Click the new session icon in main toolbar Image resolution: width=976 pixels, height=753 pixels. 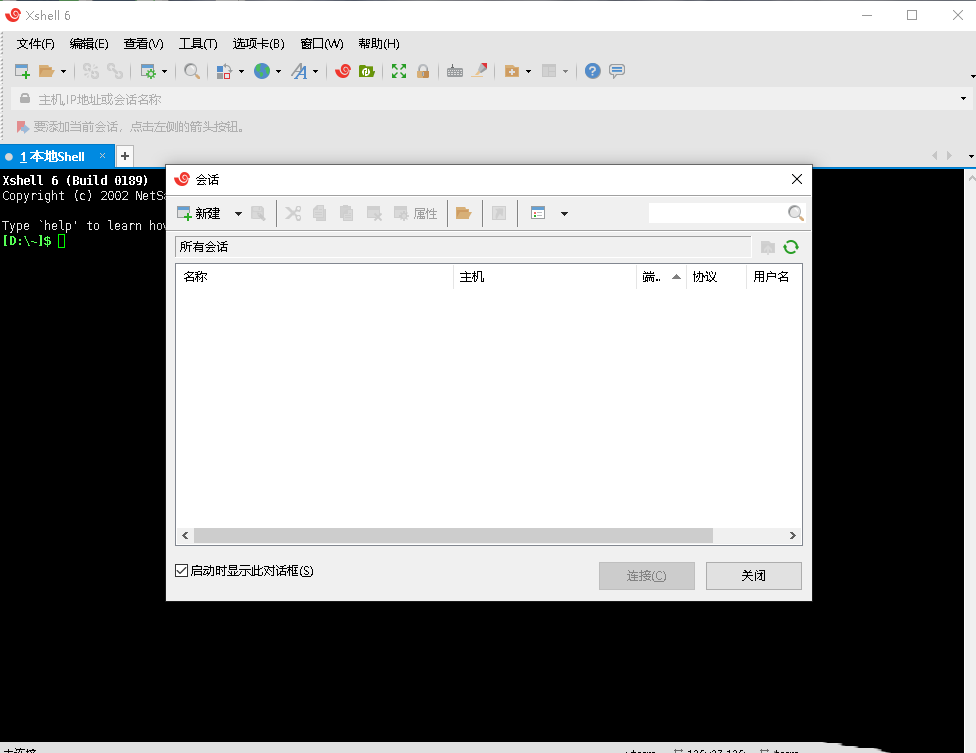pyautogui.click(x=22, y=72)
